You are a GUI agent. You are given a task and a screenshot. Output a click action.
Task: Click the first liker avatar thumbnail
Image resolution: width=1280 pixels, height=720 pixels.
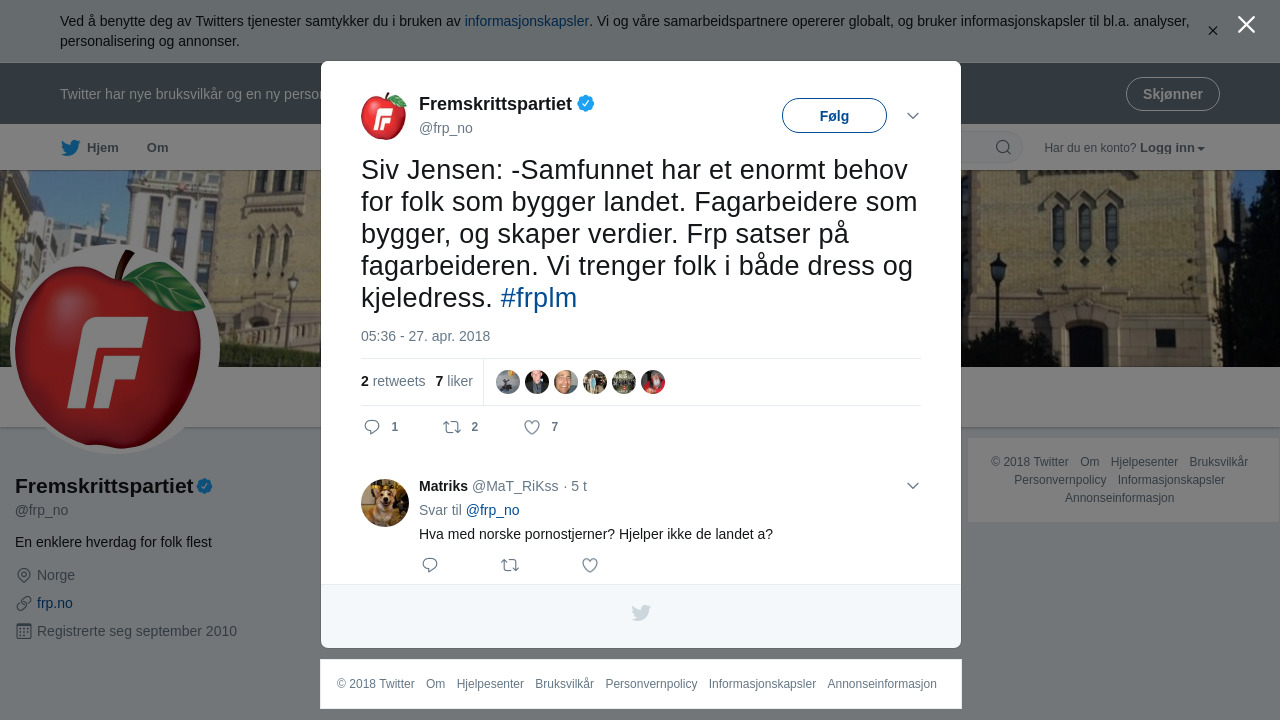point(508,382)
